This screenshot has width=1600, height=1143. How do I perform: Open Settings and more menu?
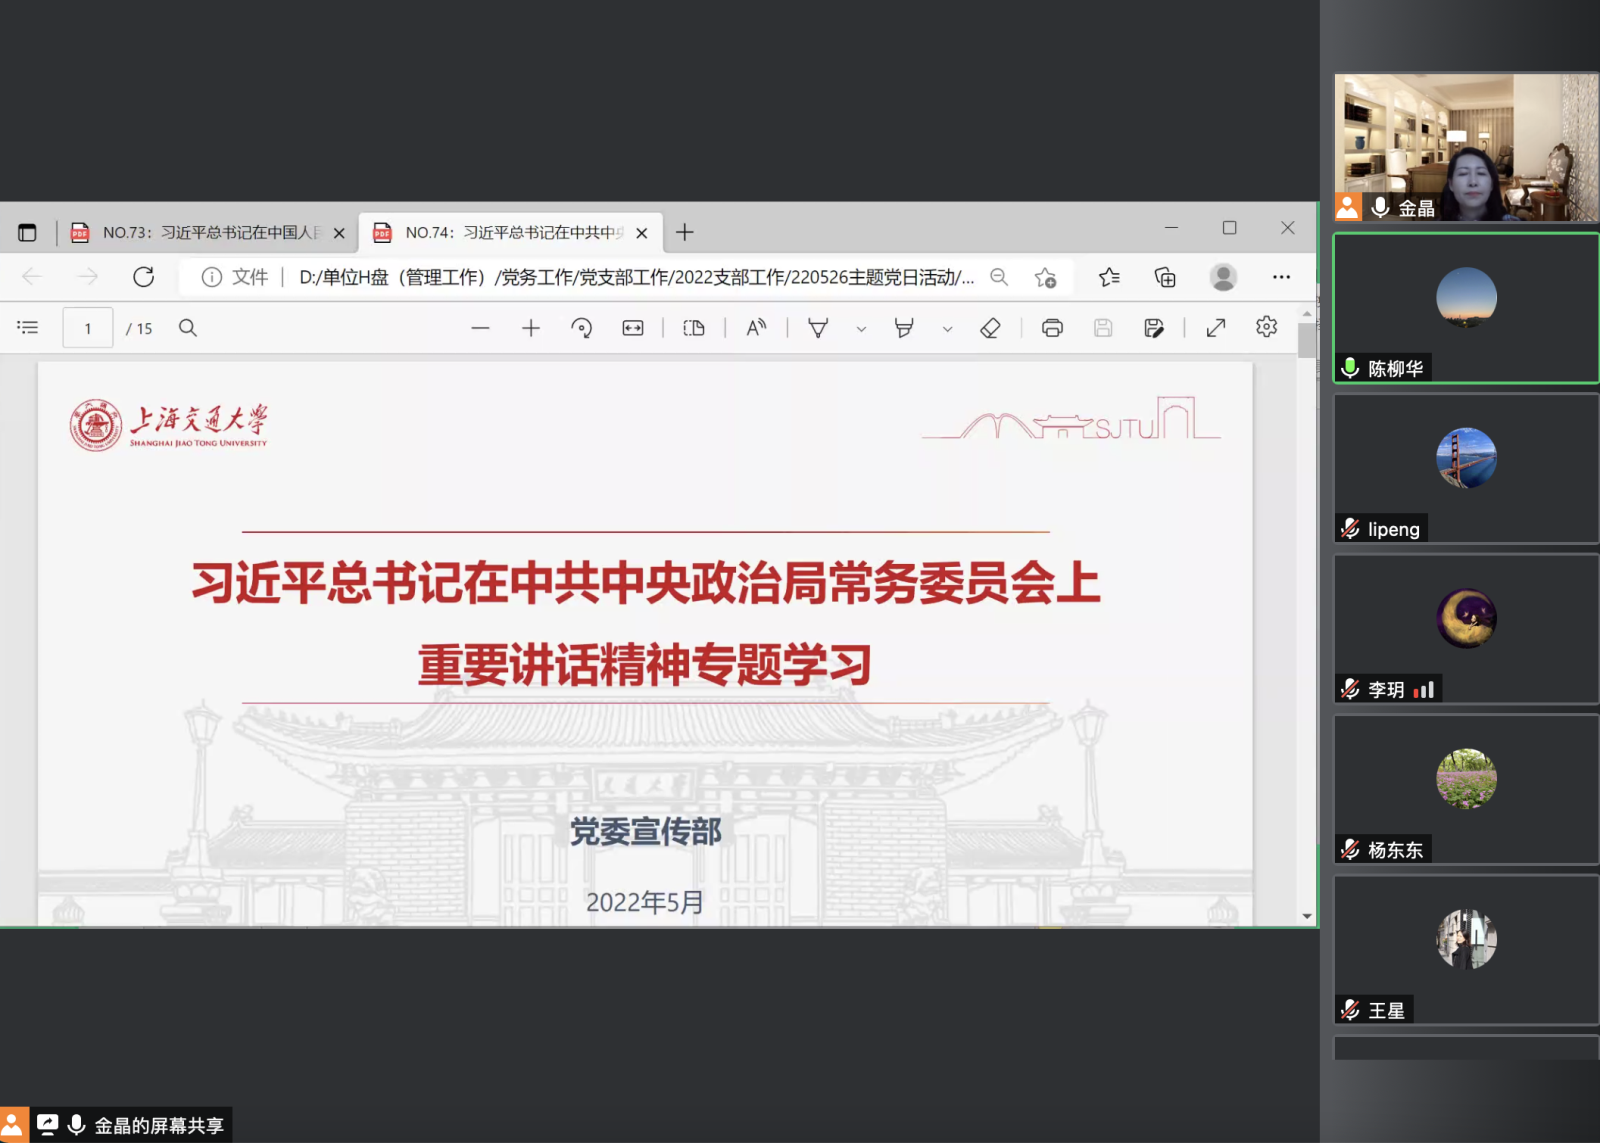click(x=1281, y=277)
